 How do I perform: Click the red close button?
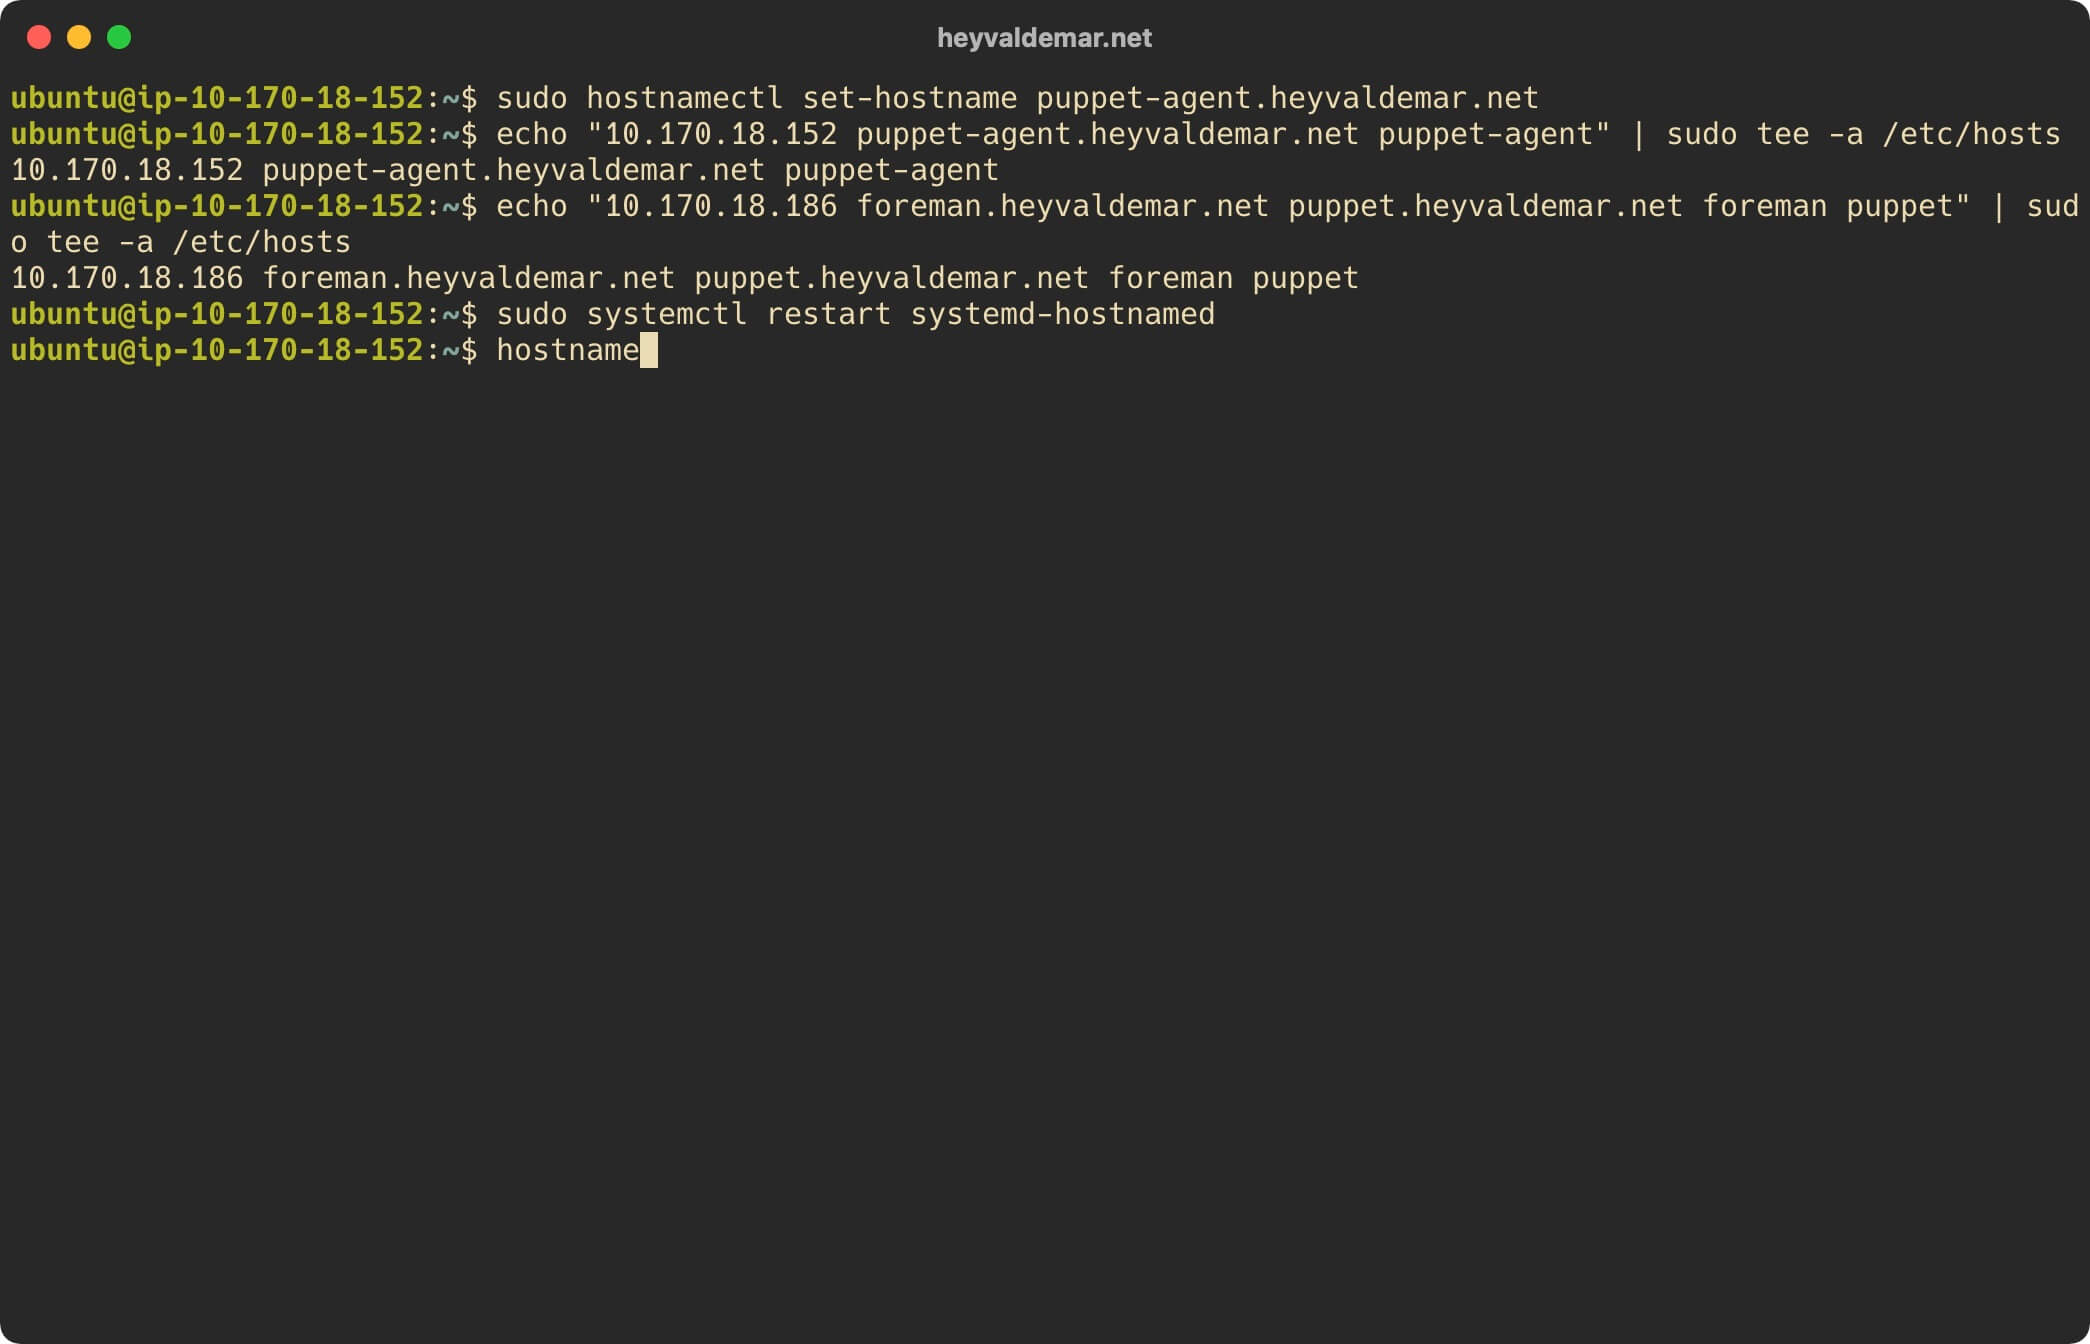coord(38,38)
